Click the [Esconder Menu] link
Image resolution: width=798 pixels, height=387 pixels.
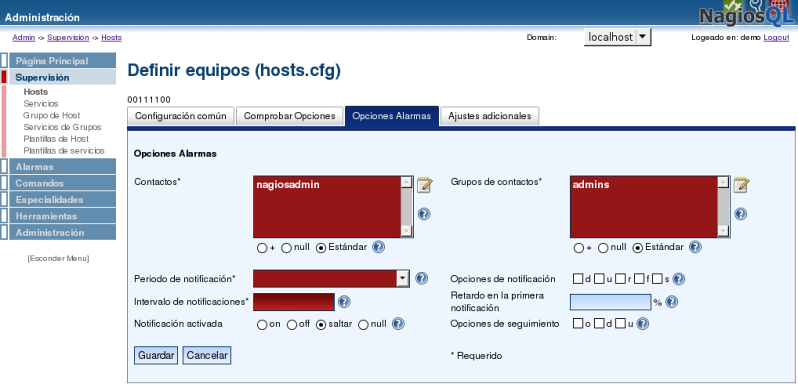[x=58, y=259]
